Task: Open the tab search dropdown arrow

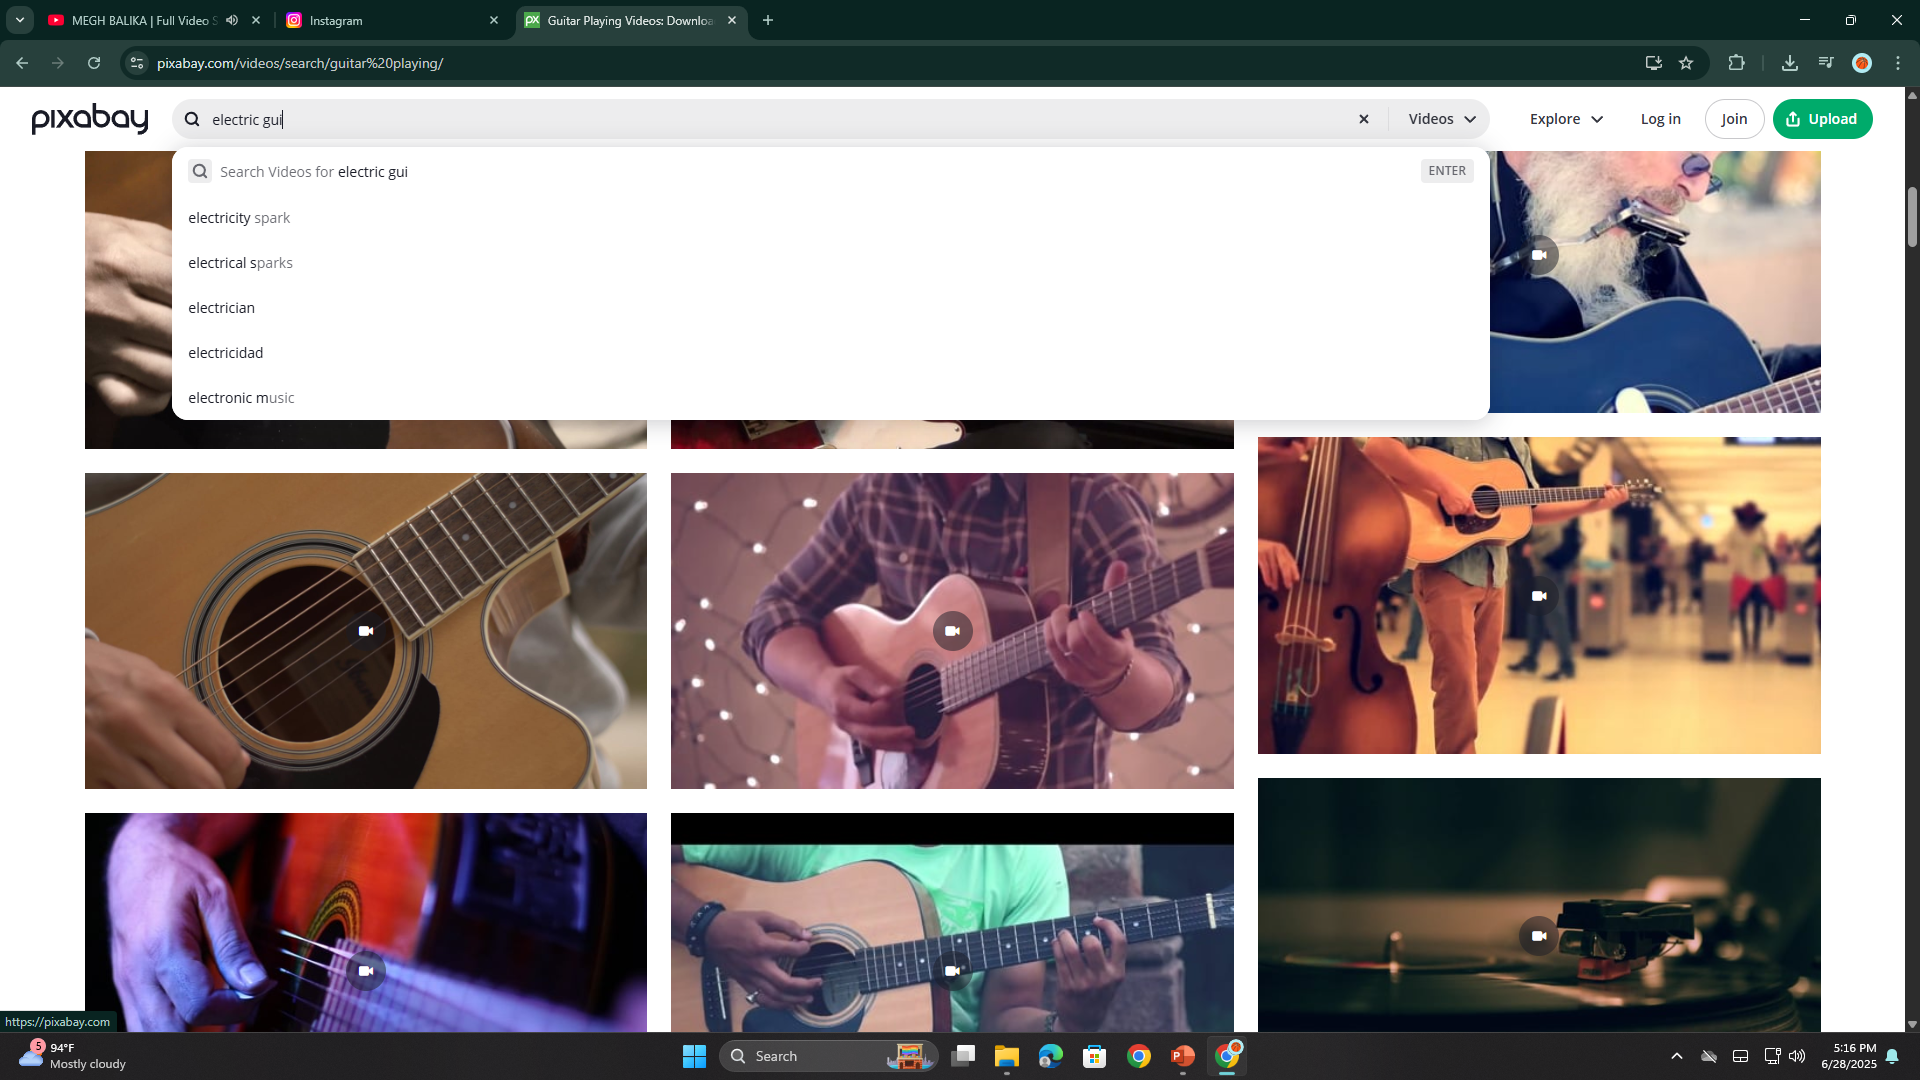Action: coord(19,20)
